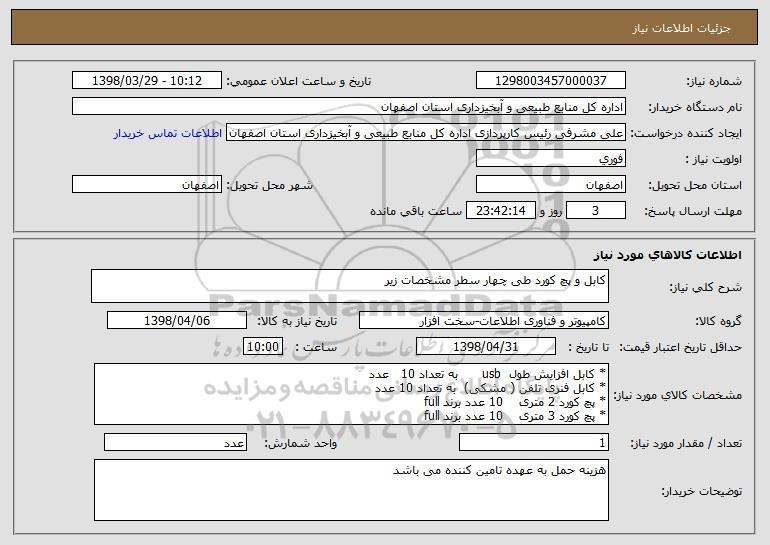The width and height of the screenshot is (770, 545).
Task: Click the goods group field کامپیوتر و فناوری اطلاعات
Action: [484, 321]
